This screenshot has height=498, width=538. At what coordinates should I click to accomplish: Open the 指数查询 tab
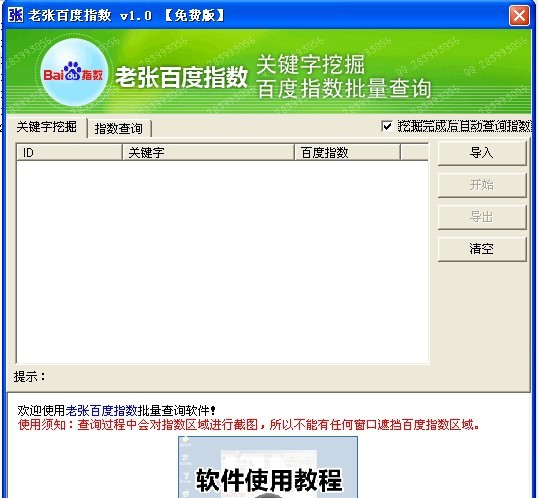119,129
